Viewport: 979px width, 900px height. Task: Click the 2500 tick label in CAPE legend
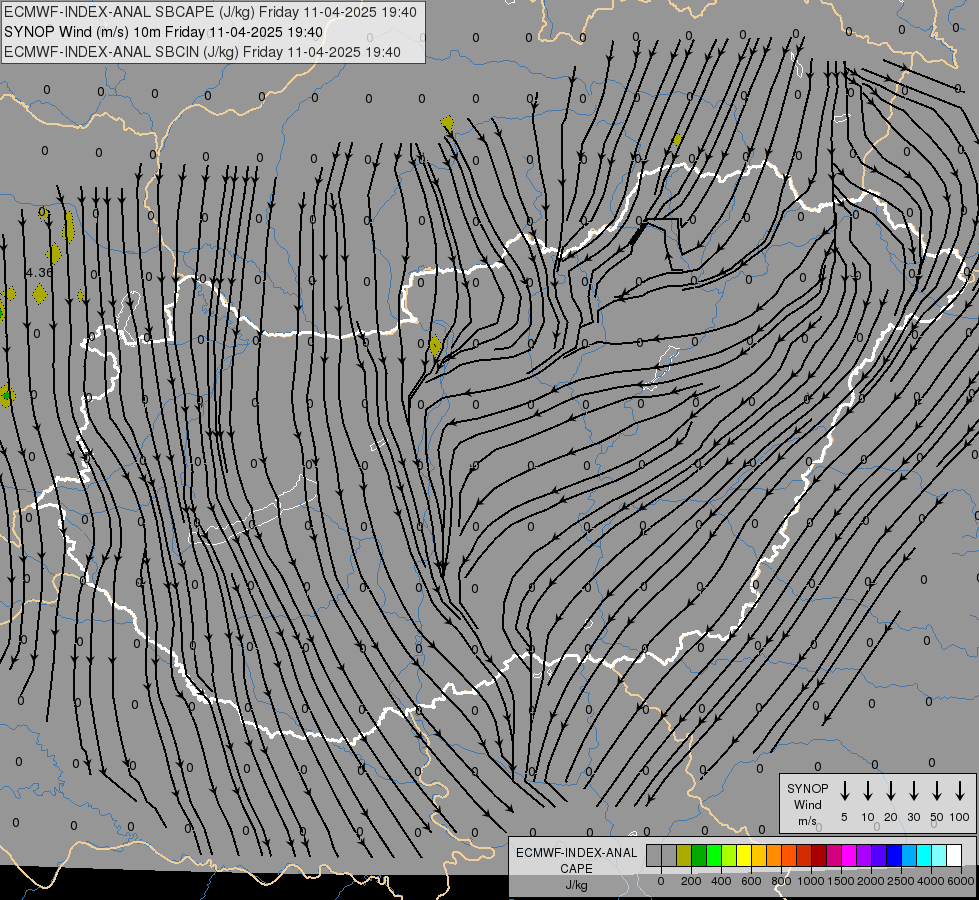tap(901, 881)
